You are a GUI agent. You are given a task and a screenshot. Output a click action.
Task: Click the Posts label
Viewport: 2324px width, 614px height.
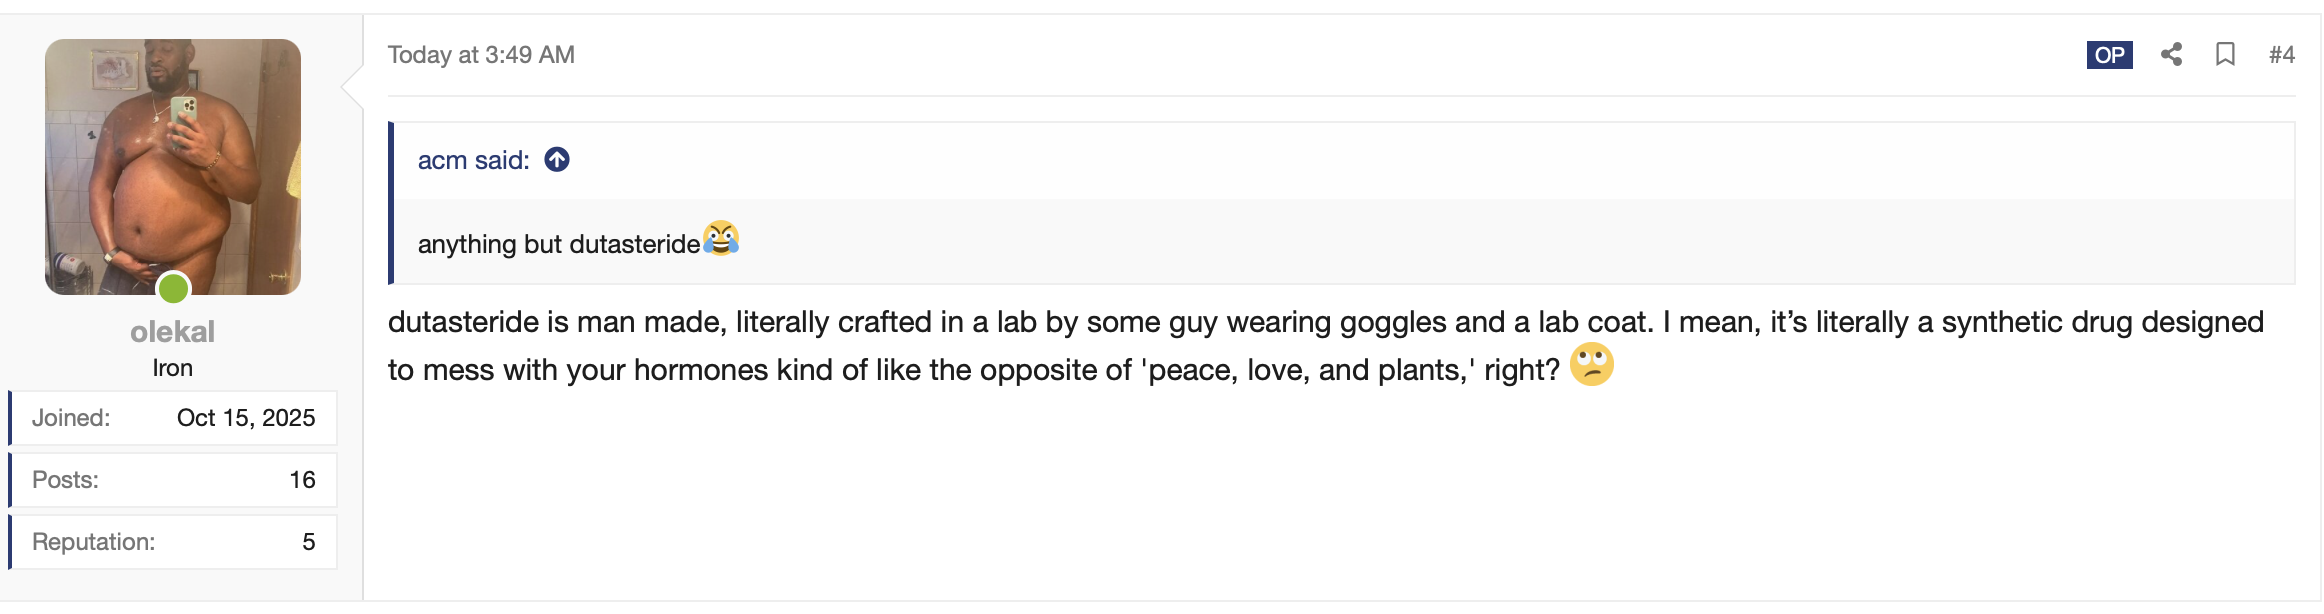coord(65,480)
